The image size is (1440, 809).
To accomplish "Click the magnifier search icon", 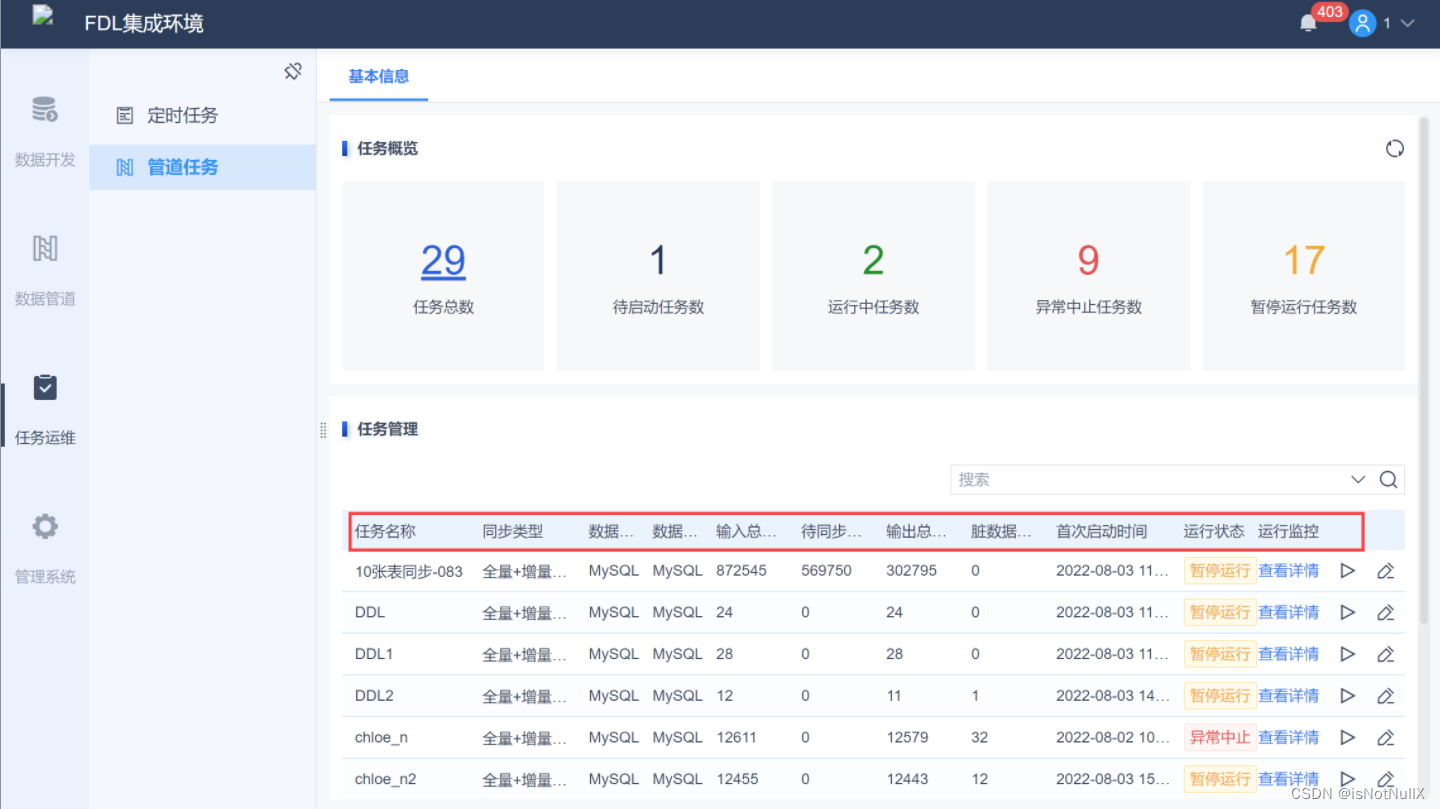I will [1388, 480].
